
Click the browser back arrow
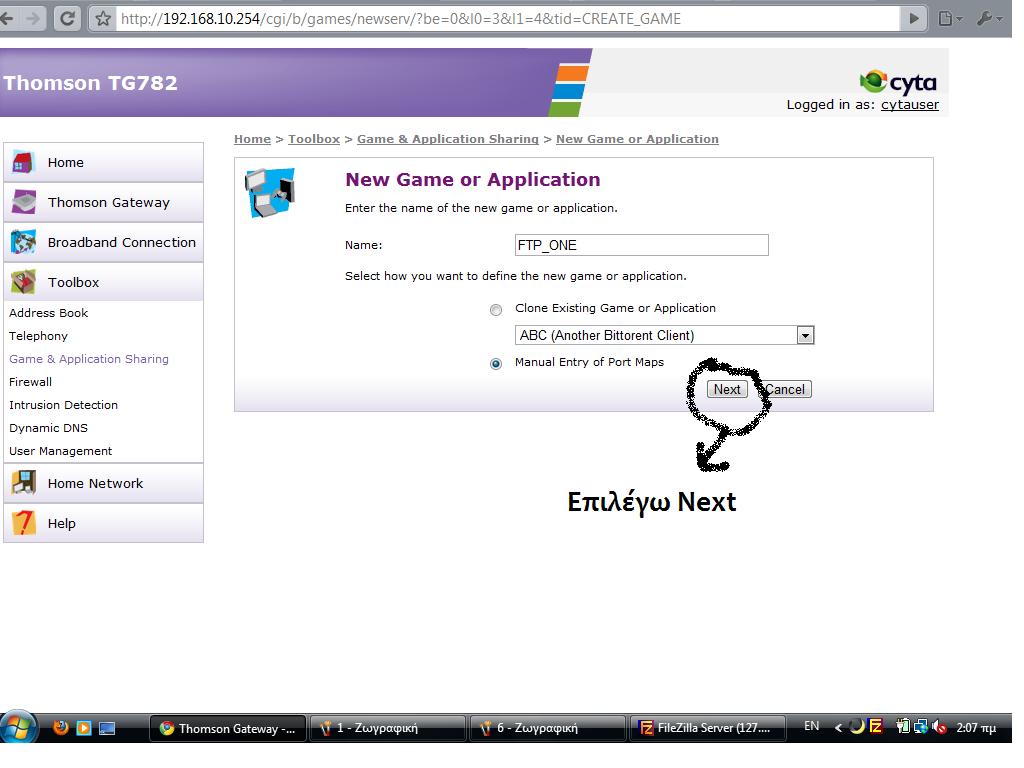(7, 18)
